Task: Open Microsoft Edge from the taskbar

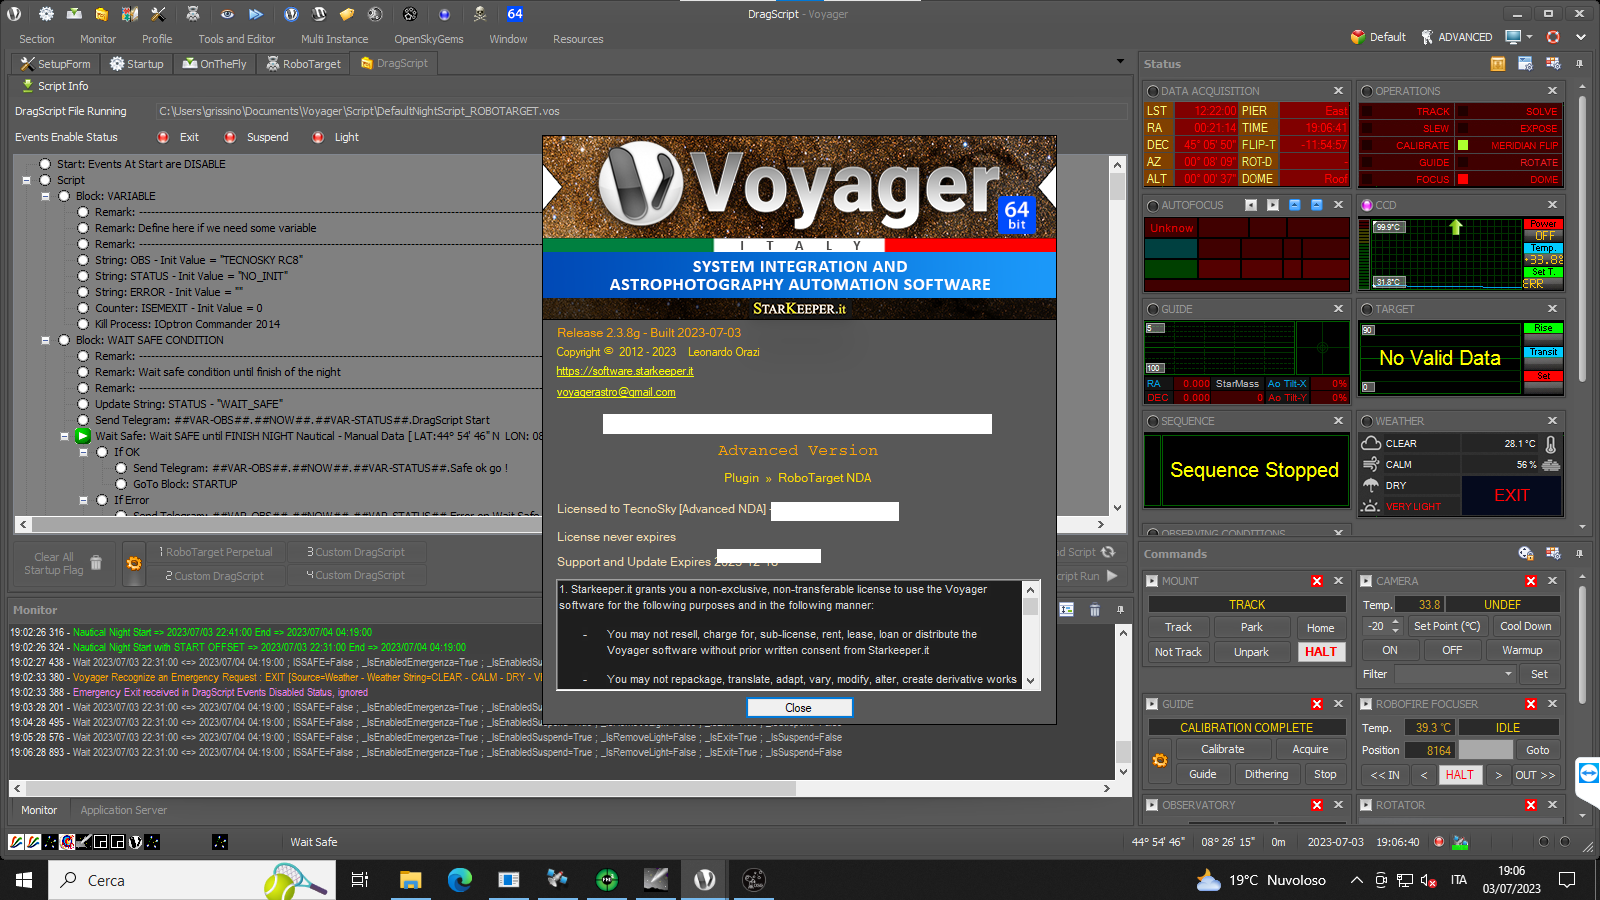Action: point(459,880)
